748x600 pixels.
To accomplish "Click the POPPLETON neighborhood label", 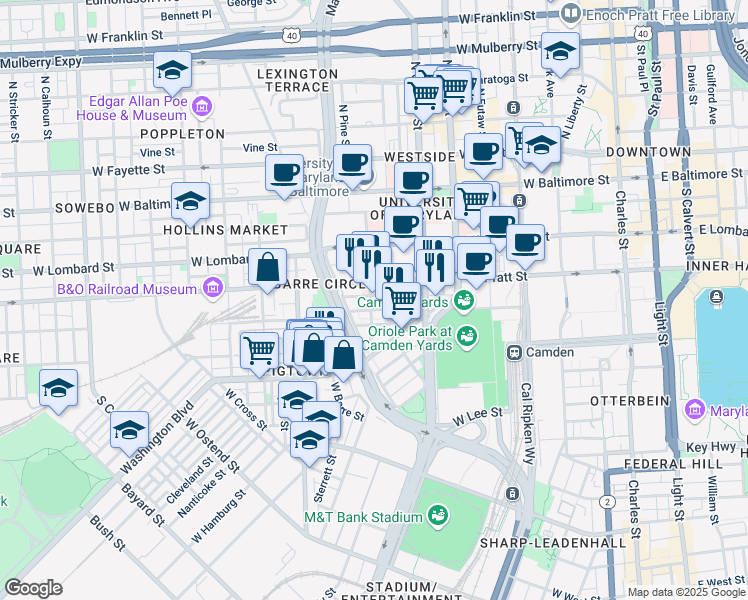I will 182,134.
